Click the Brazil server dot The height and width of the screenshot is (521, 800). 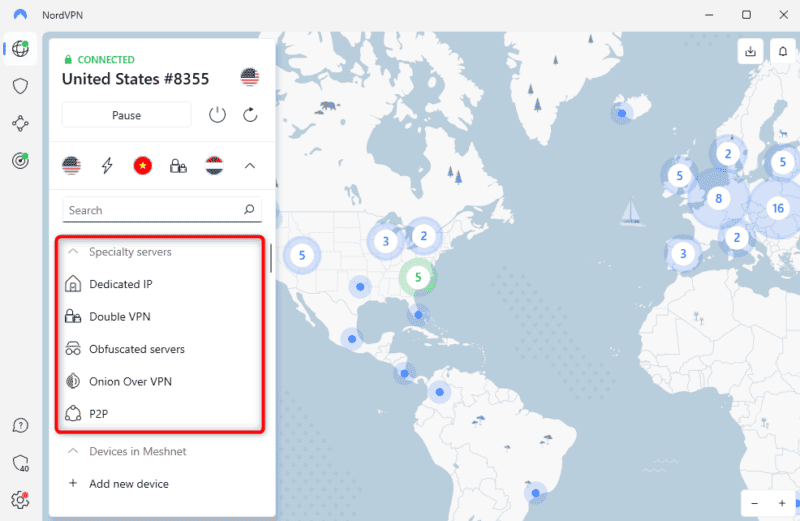[535, 493]
